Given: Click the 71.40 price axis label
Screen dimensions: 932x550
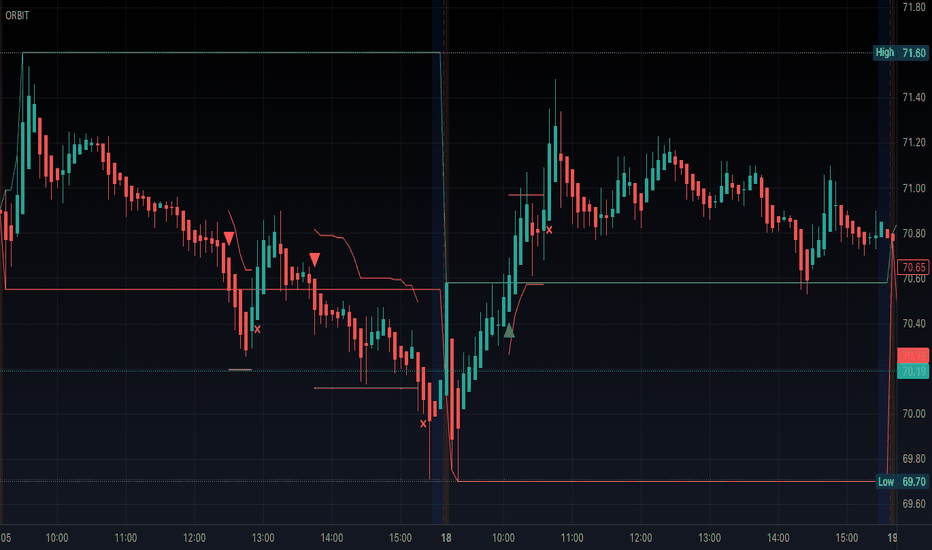Looking at the screenshot, I should [x=914, y=97].
